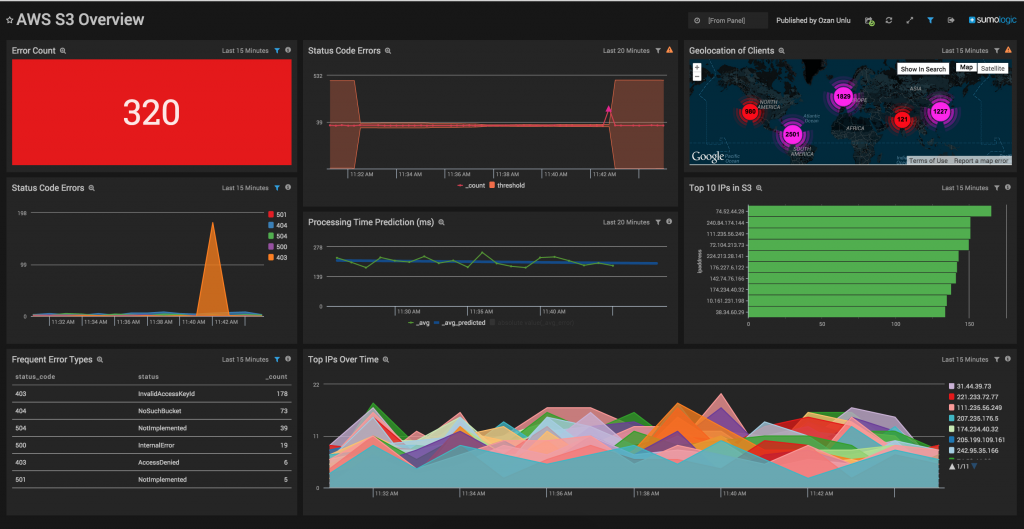The width and height of the screenshot is (1024, 529).
Task: Click Report a map error link
Action: [x=980, y=161]
